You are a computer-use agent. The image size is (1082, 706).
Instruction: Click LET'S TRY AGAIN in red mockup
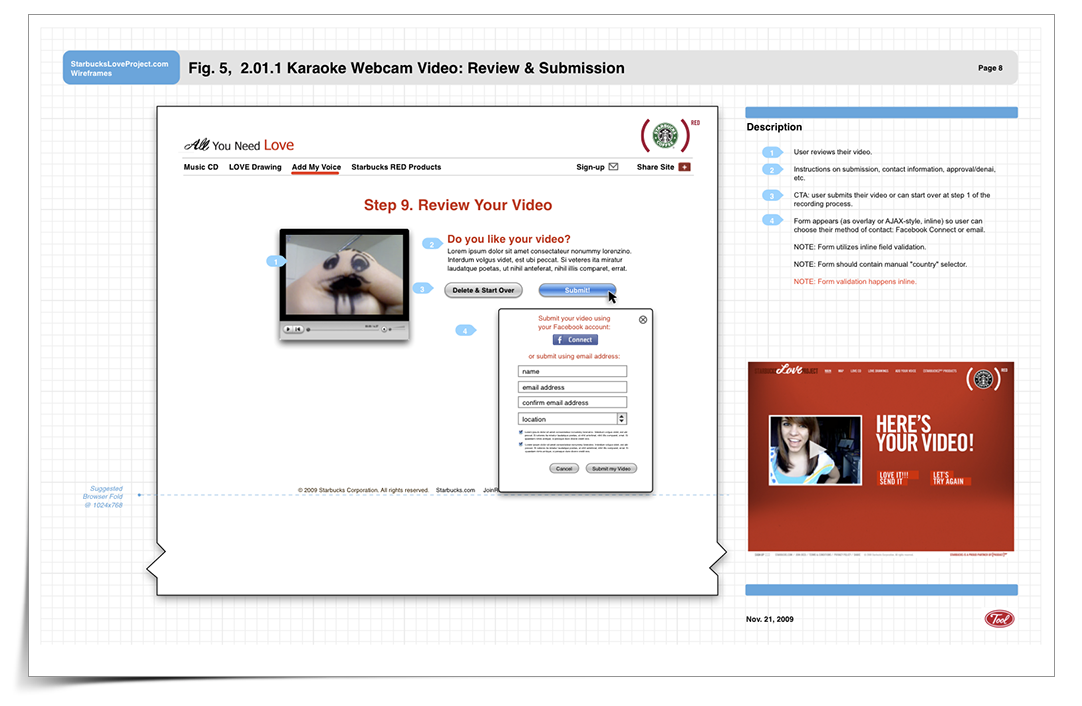click(949, 478)
